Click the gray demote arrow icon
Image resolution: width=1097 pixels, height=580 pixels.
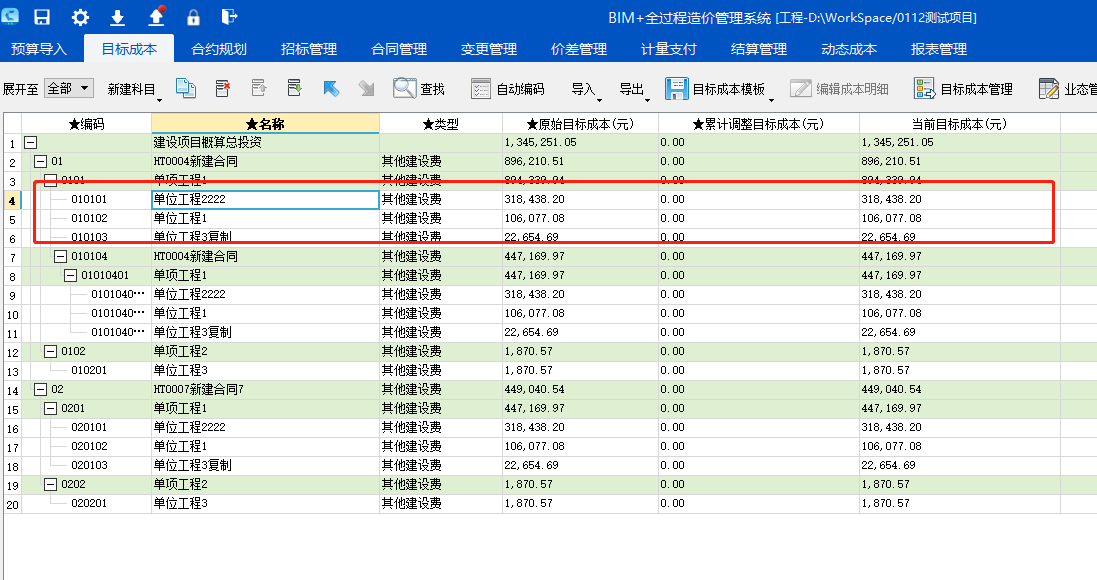[367, 88]
